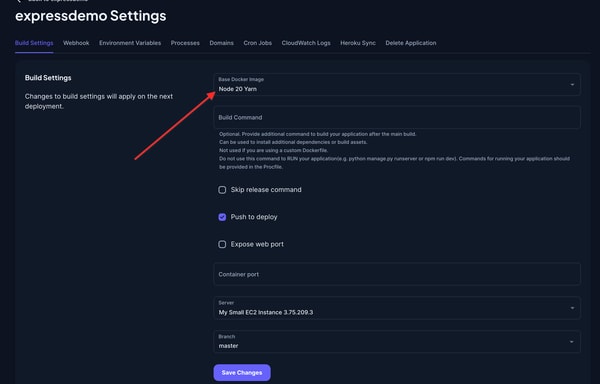Screen dimensions: 600x384
Task: Click the "expressdemo Settings" heading
Action: (91, 16)
